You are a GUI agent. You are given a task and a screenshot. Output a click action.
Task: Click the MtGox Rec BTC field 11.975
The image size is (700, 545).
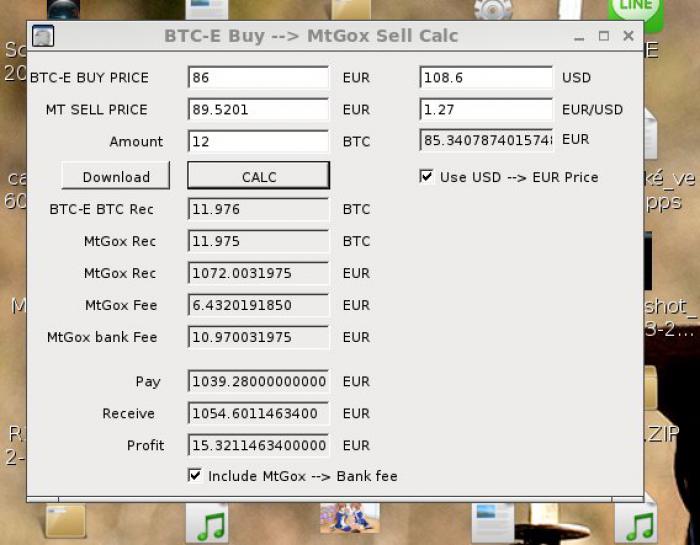258,241
